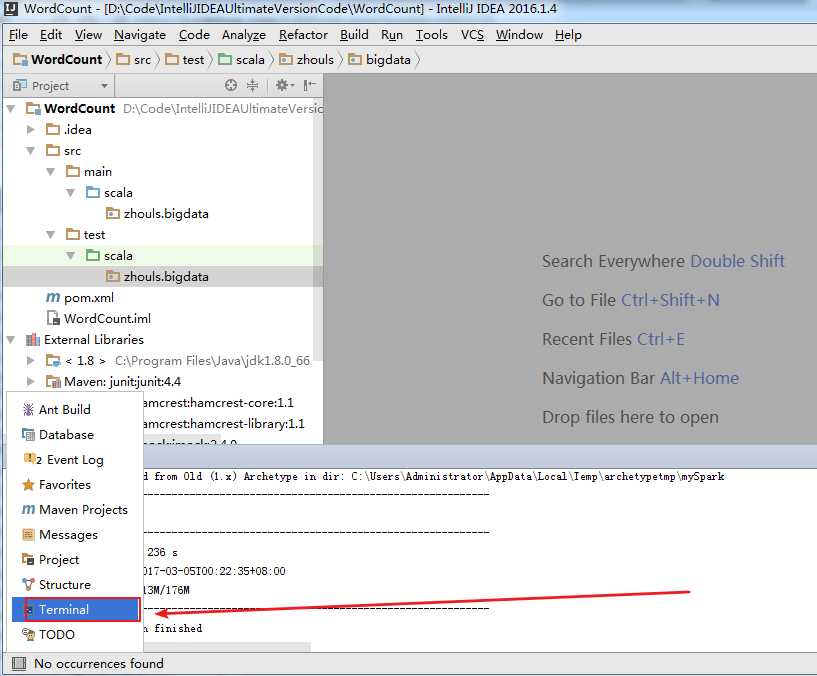This screenshot has height=676, width=817.
Task: Open the Build menu
Action: [x=354, y=35]
